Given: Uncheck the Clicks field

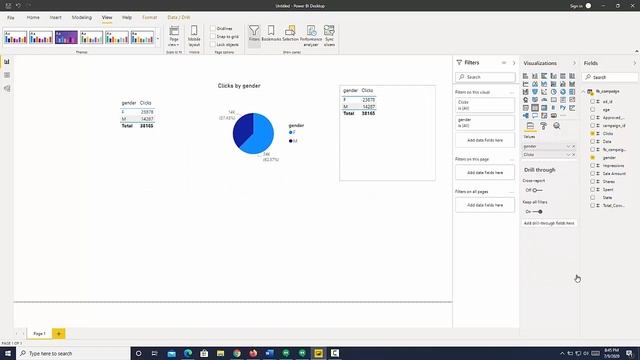Looking at the screenshot, I should pyautogui.click(x=593, y=133).
